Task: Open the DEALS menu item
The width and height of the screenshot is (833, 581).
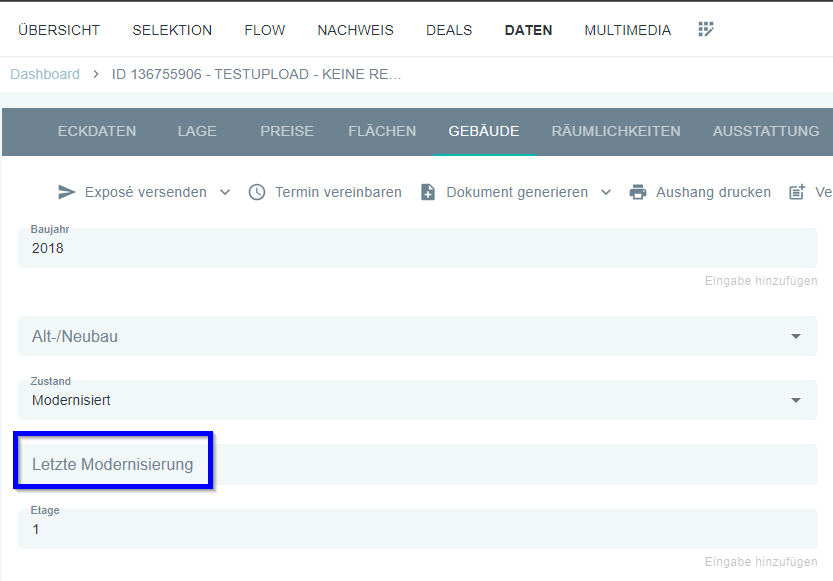Action: coord(449,30)
